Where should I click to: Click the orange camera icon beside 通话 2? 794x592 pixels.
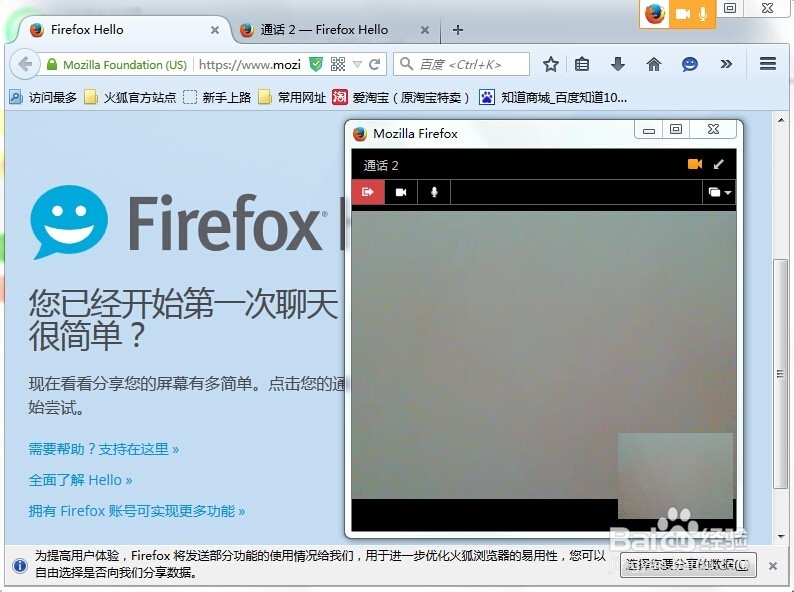(695, 164)
